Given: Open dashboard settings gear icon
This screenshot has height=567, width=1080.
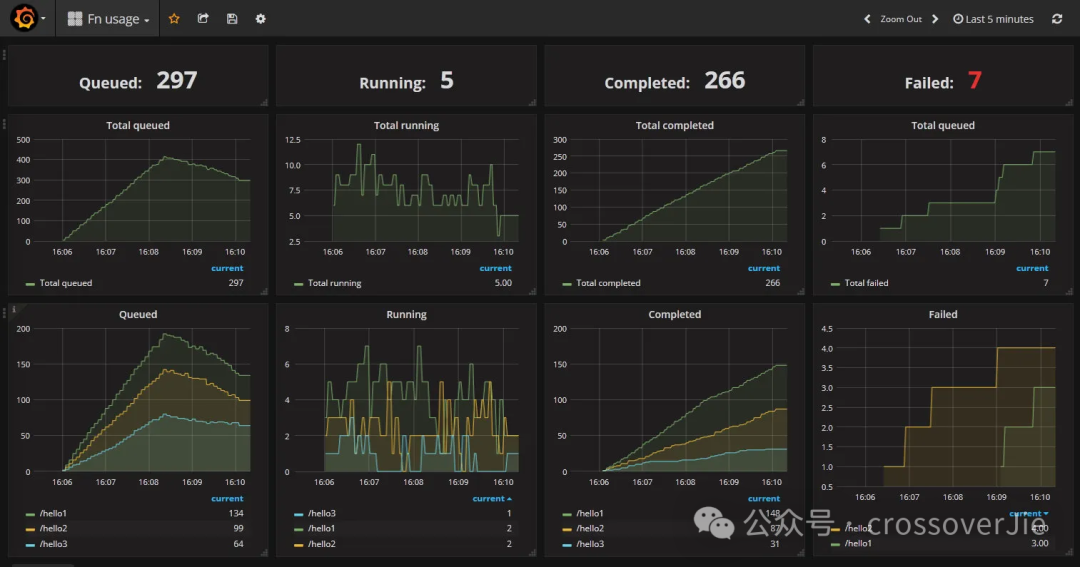Looking at the screenshot, I should pos(260,19).
